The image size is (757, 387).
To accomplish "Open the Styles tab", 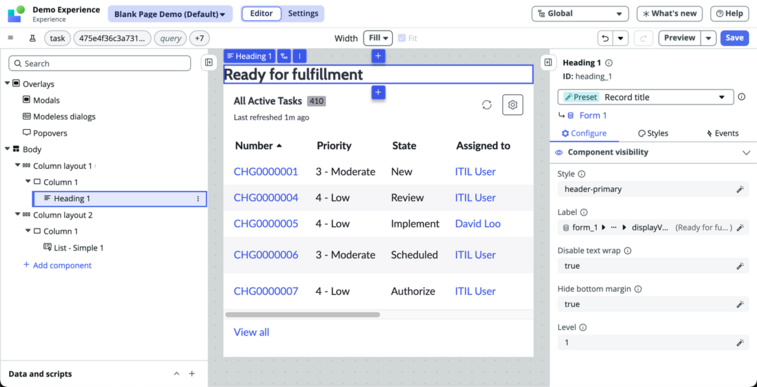I will [653, 133].
